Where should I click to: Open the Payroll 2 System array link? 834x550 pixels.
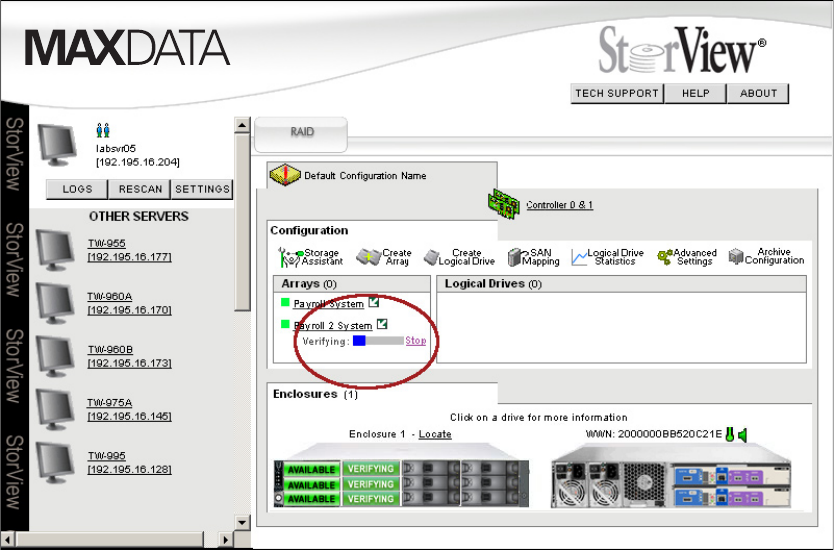pos(333,326)
